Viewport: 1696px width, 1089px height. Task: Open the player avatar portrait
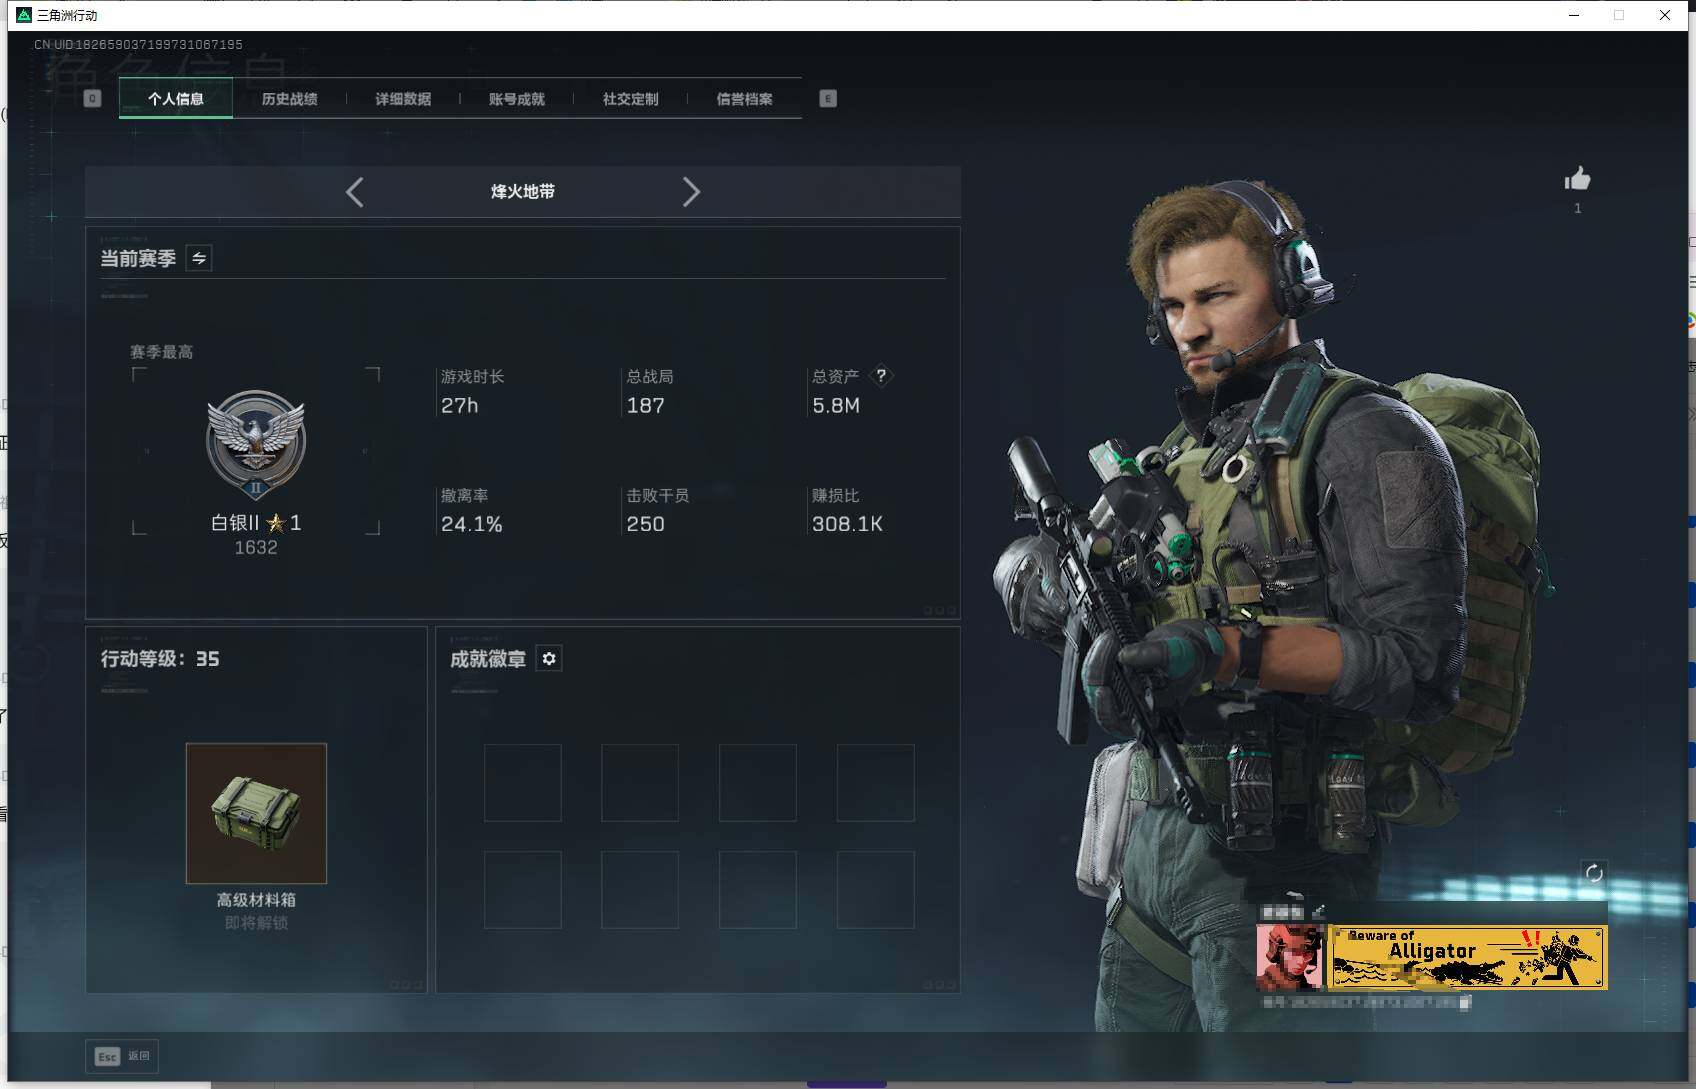(x=1290, y=957)
